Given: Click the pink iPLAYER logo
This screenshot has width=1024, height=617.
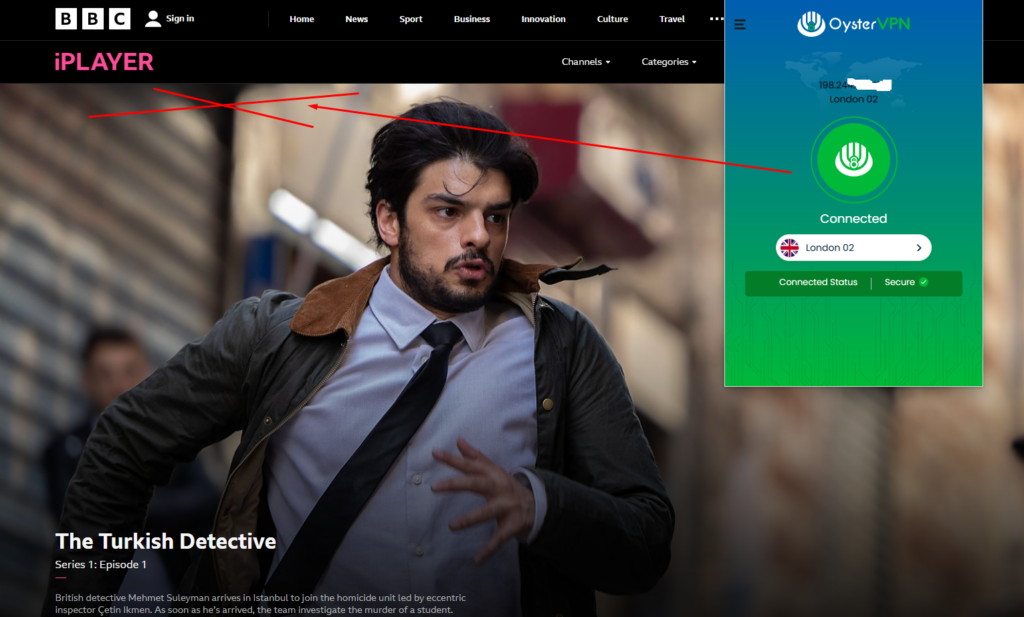Looking at the screenshot, I should coord(103,62).
